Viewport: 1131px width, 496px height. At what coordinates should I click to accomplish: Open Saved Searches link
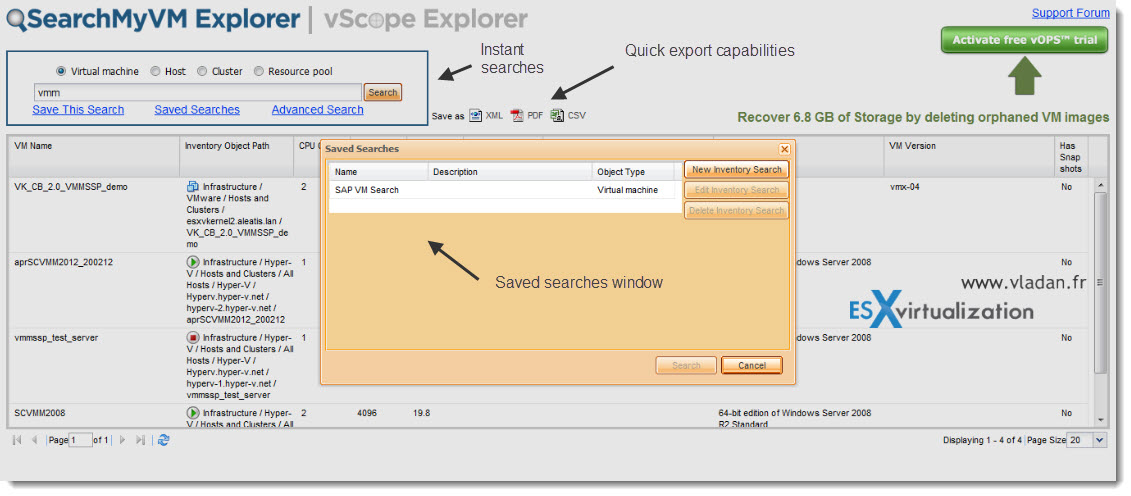(197, 110)
